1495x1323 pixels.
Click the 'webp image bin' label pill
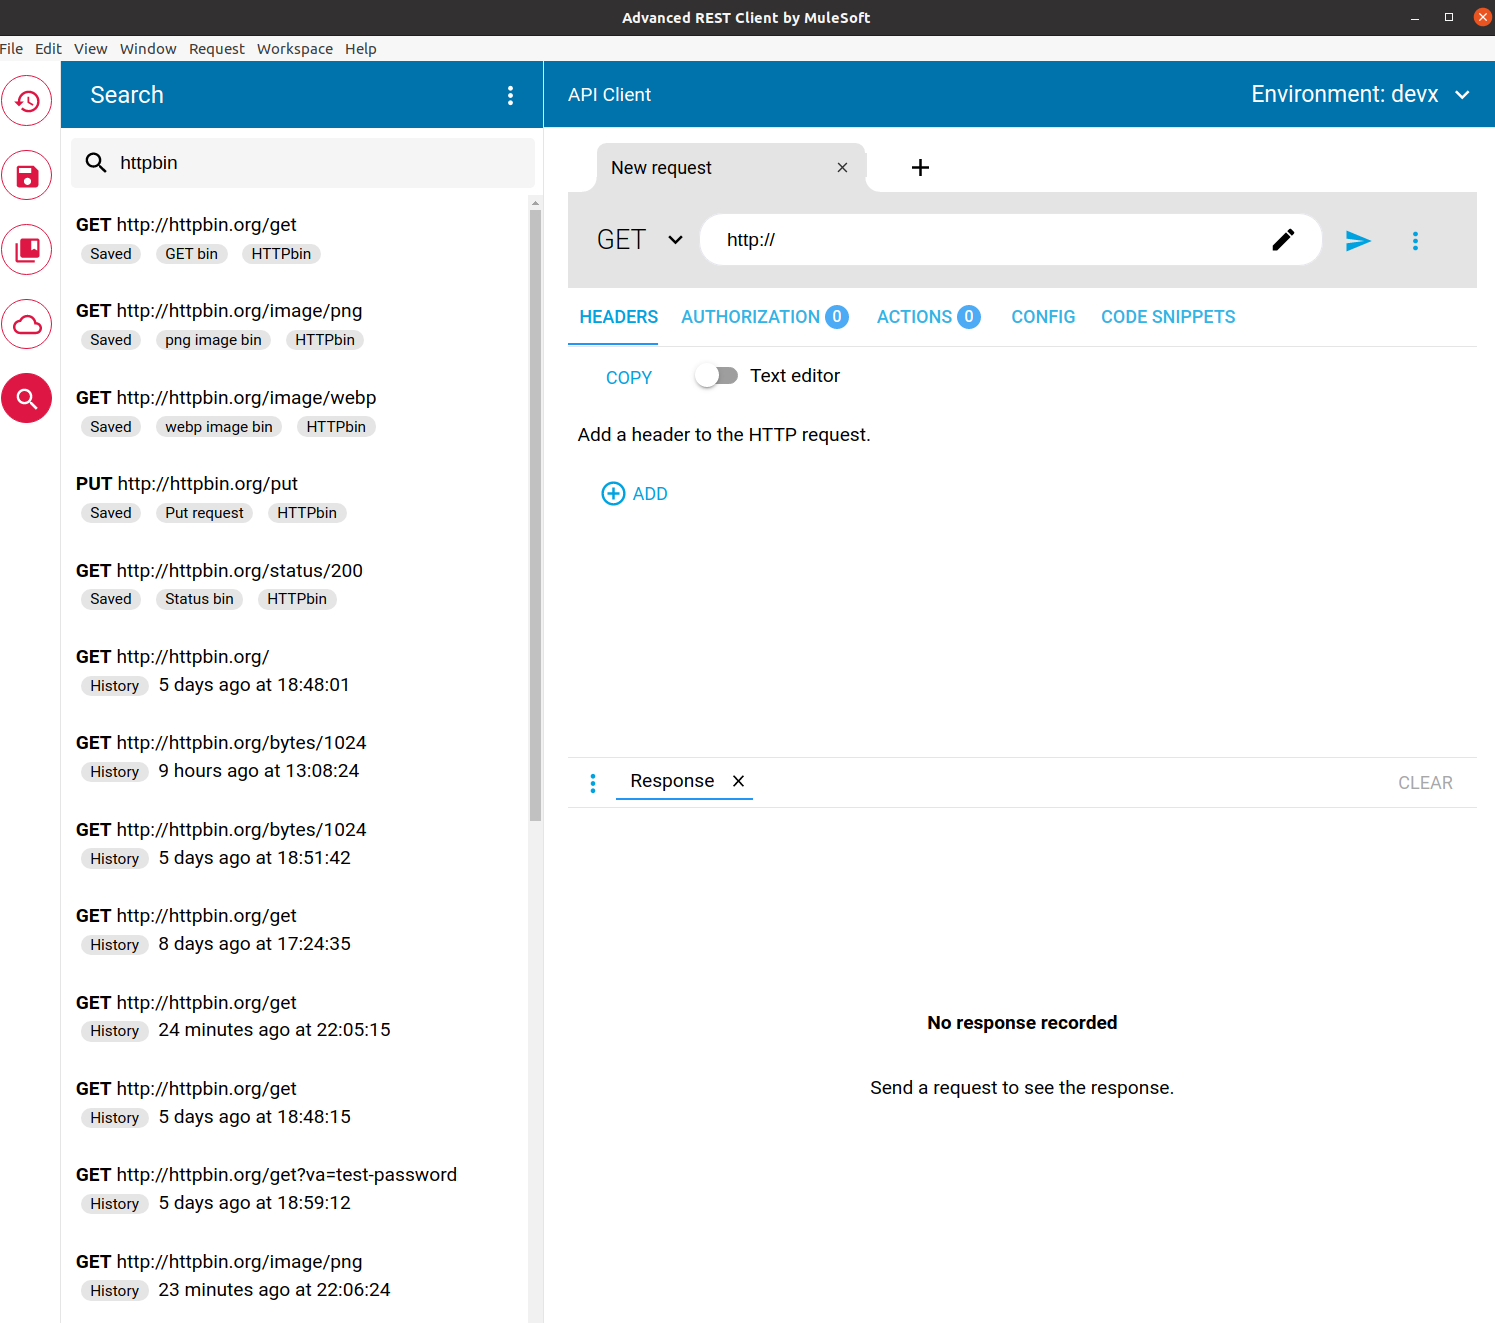pos(219,427)
